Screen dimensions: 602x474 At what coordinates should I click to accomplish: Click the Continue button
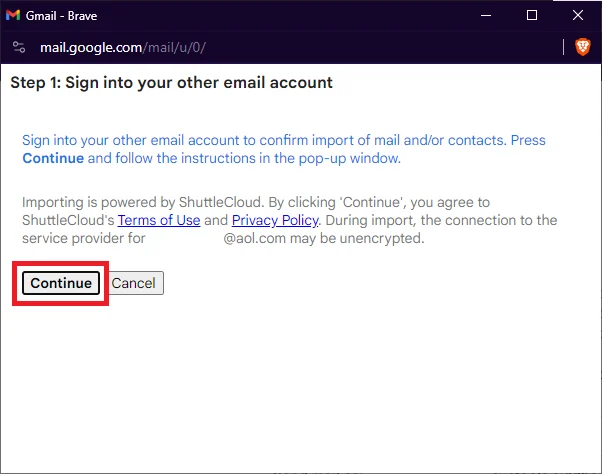[x=61, y=283]
